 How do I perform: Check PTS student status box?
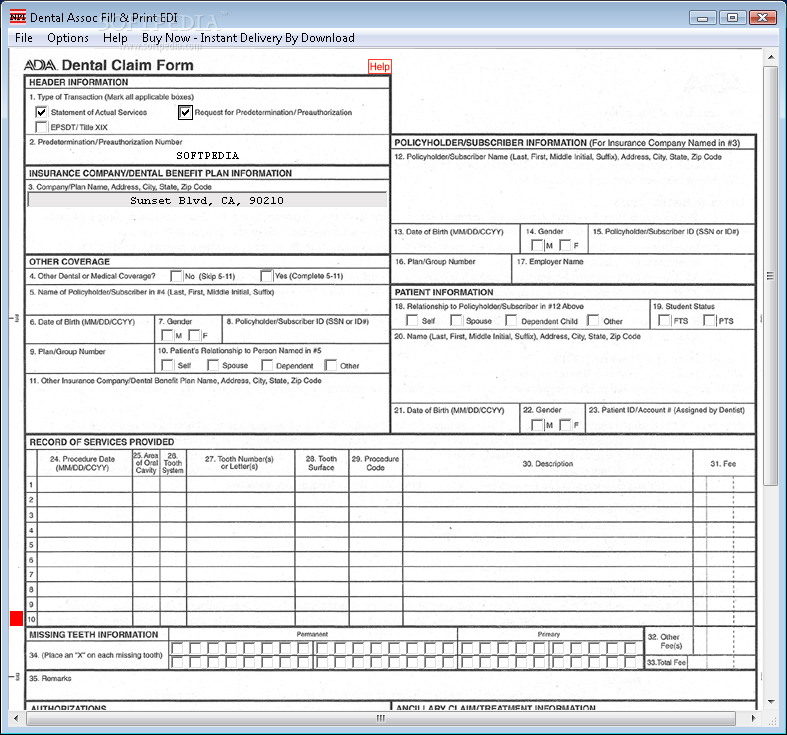coord(709,320)
